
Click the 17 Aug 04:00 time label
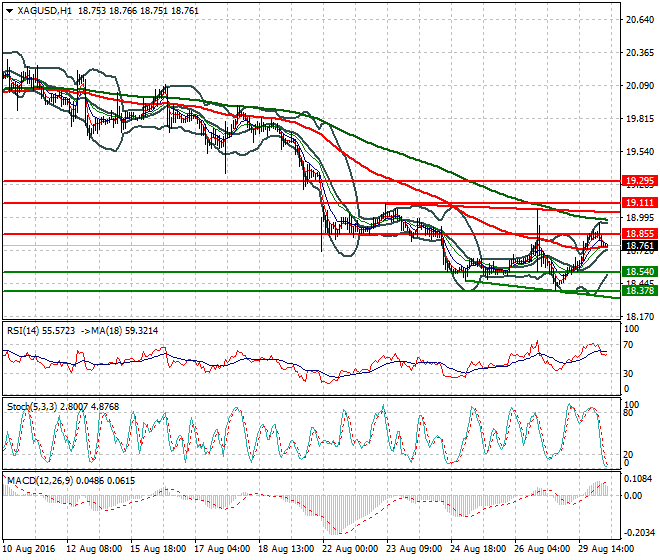coord(222,549)
